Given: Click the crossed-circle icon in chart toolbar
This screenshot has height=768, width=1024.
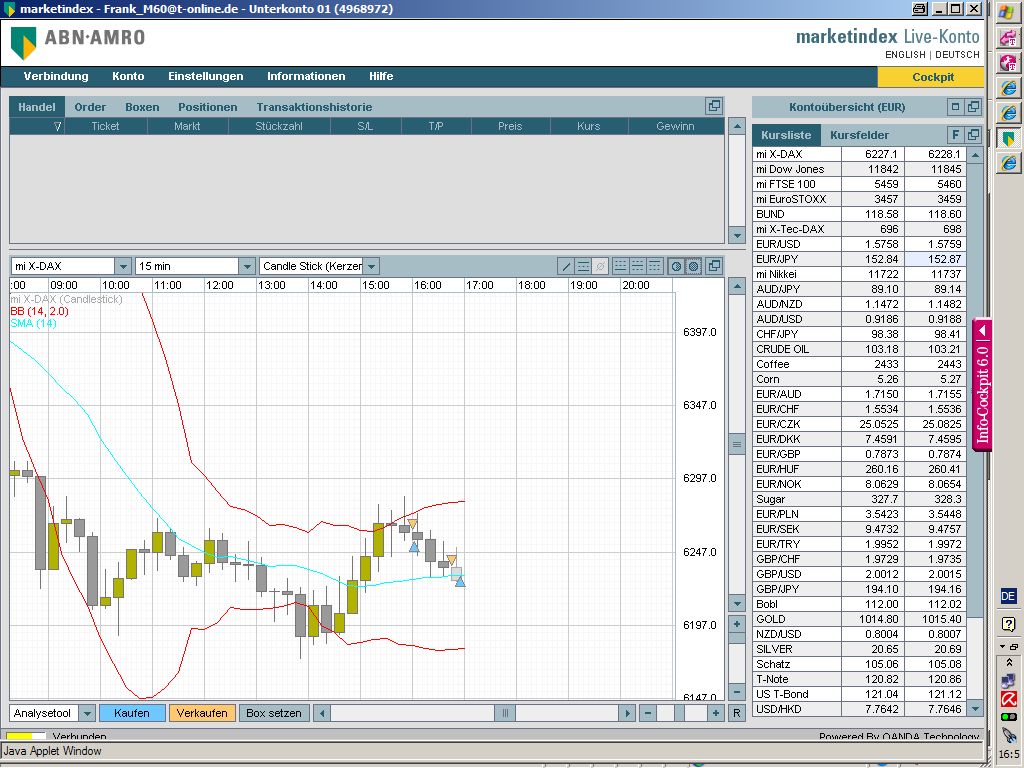Looking at the screenshot, I should [600, 266].
